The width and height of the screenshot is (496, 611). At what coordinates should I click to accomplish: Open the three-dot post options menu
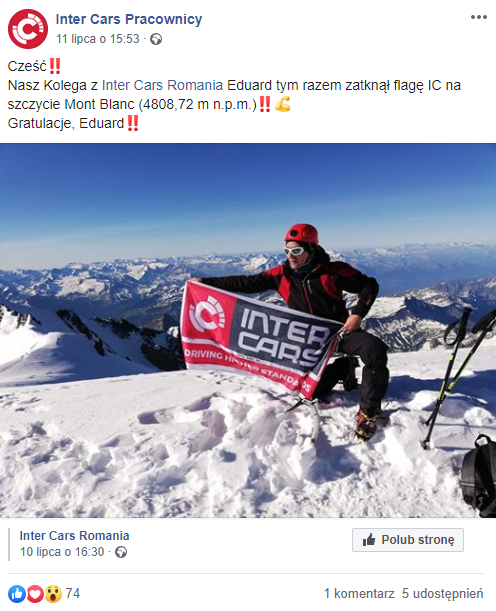(x=478, y=17)
